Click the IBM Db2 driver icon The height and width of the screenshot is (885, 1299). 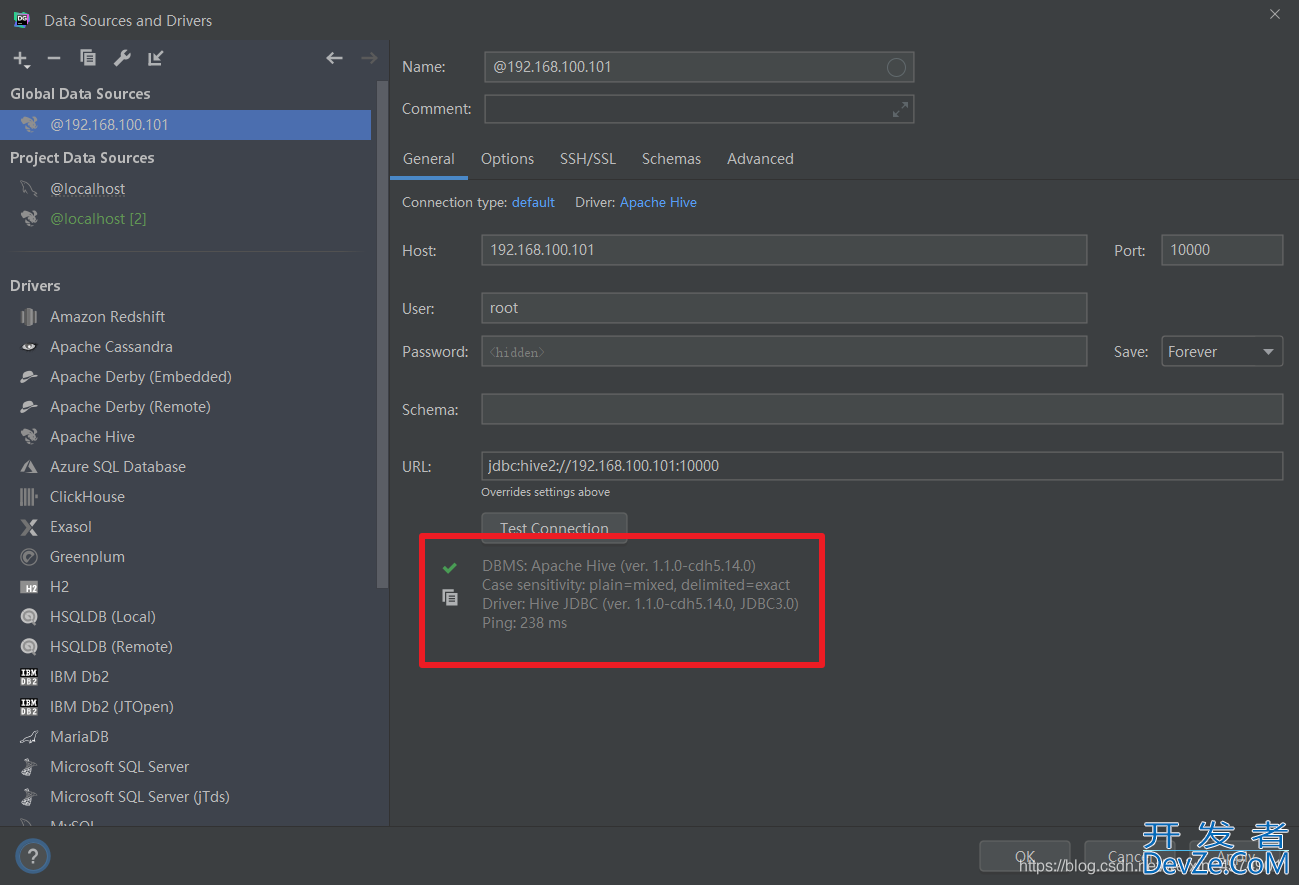tap(29, 677)
